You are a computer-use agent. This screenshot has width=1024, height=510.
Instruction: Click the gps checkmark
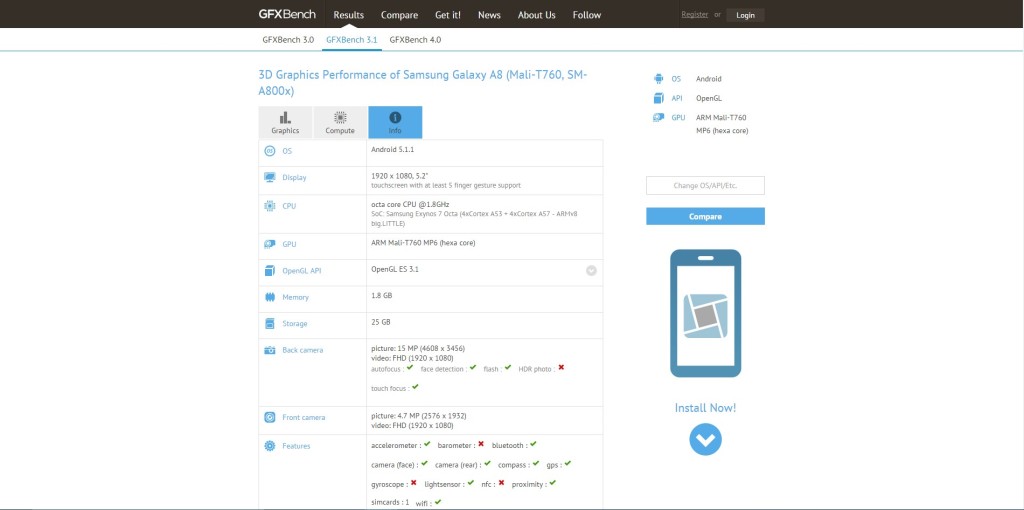pos(568,464)
